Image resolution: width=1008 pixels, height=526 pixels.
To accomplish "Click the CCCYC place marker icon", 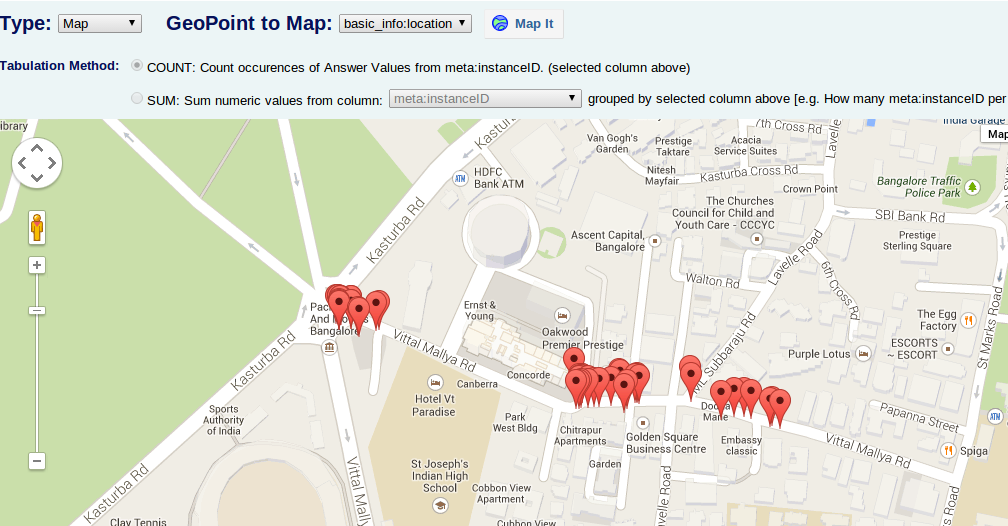I will click(757, 239).
